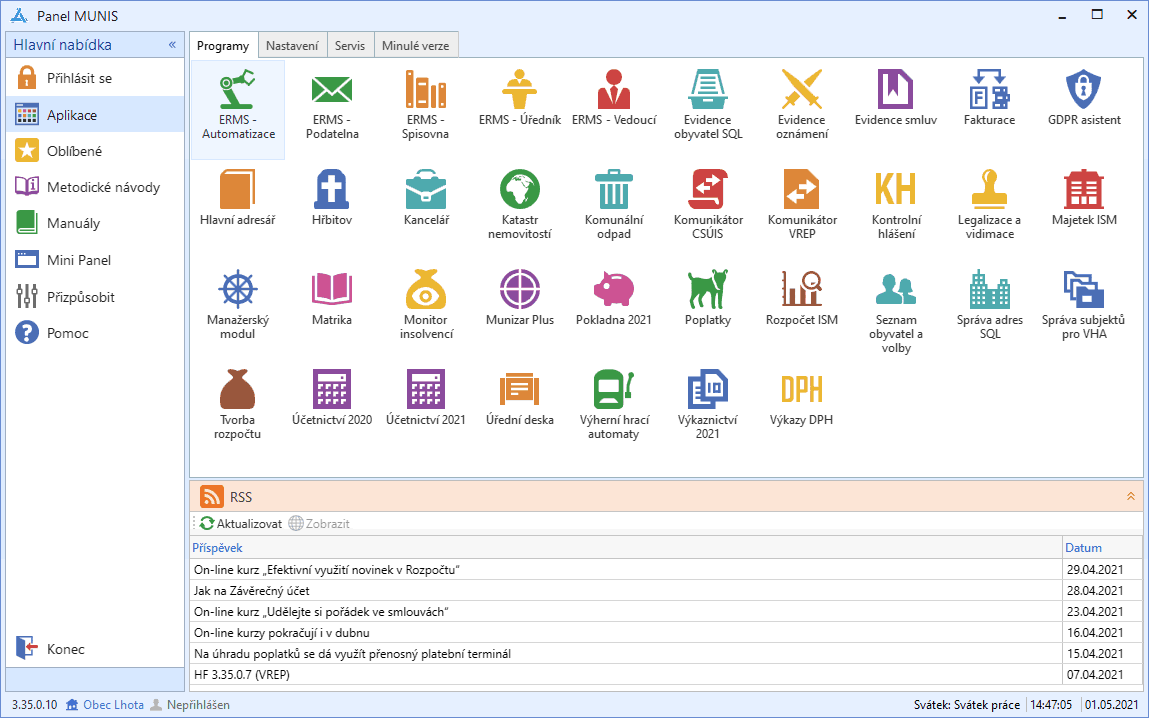Launch the Manažerský modul ship wheel
Screen dimensions: 1149x718
pyautogui.click(x=237, y=290)
